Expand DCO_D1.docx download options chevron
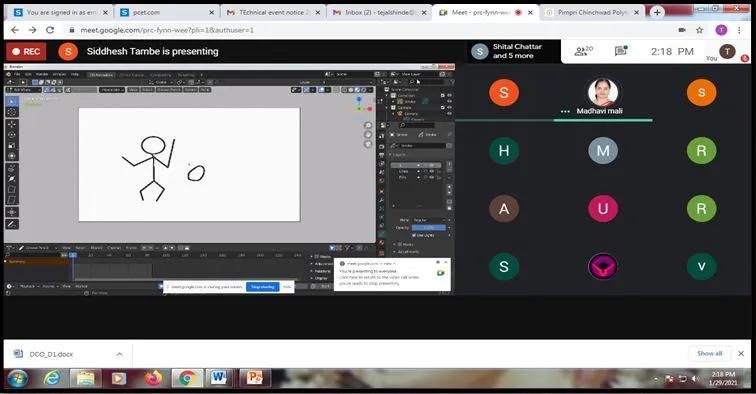Image resolution: width=756 pixels, height=394 pixels. pos(119,354)
